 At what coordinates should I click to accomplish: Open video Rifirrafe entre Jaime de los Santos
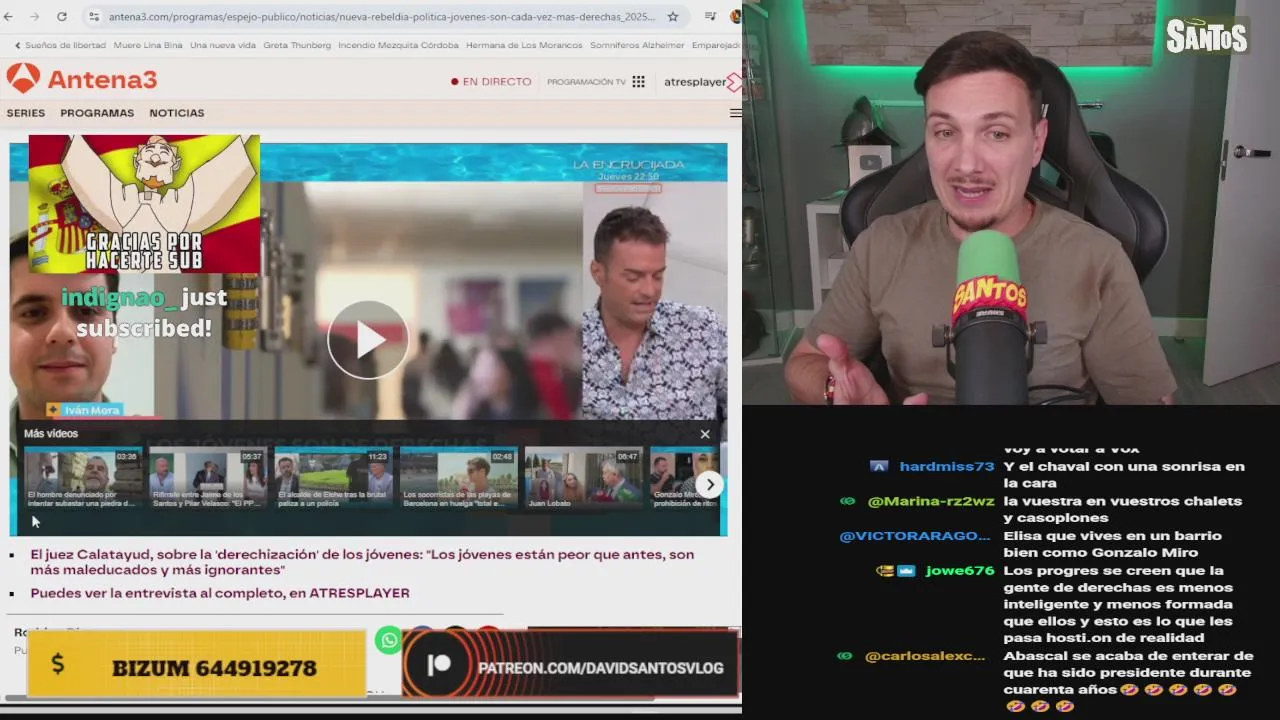click(x=207, y=478)
